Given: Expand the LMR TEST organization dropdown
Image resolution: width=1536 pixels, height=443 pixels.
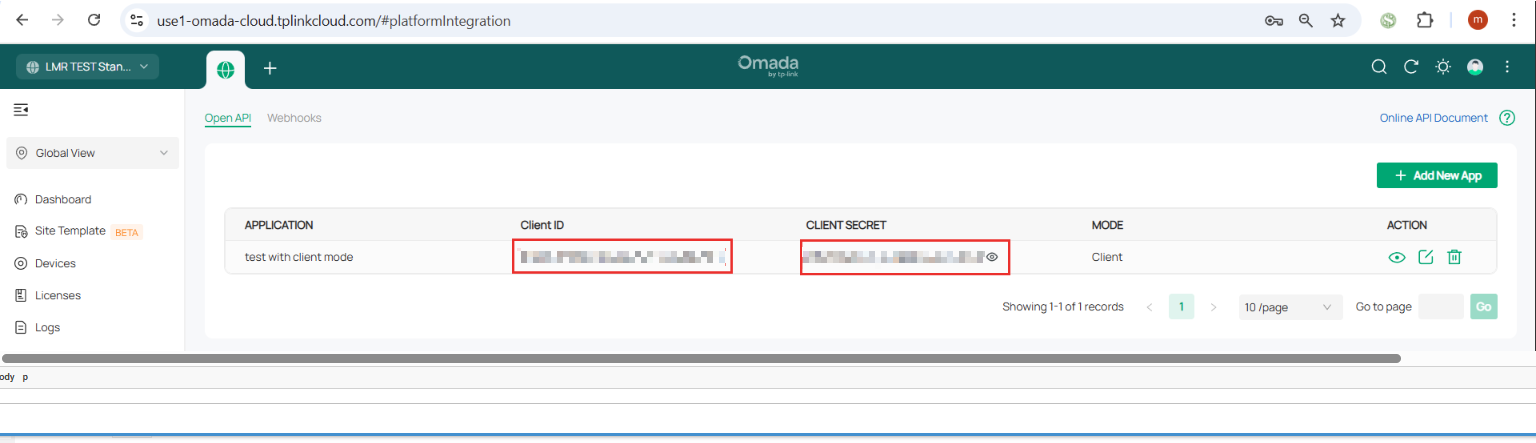Looking at the screenshot, I should point(87,67).
